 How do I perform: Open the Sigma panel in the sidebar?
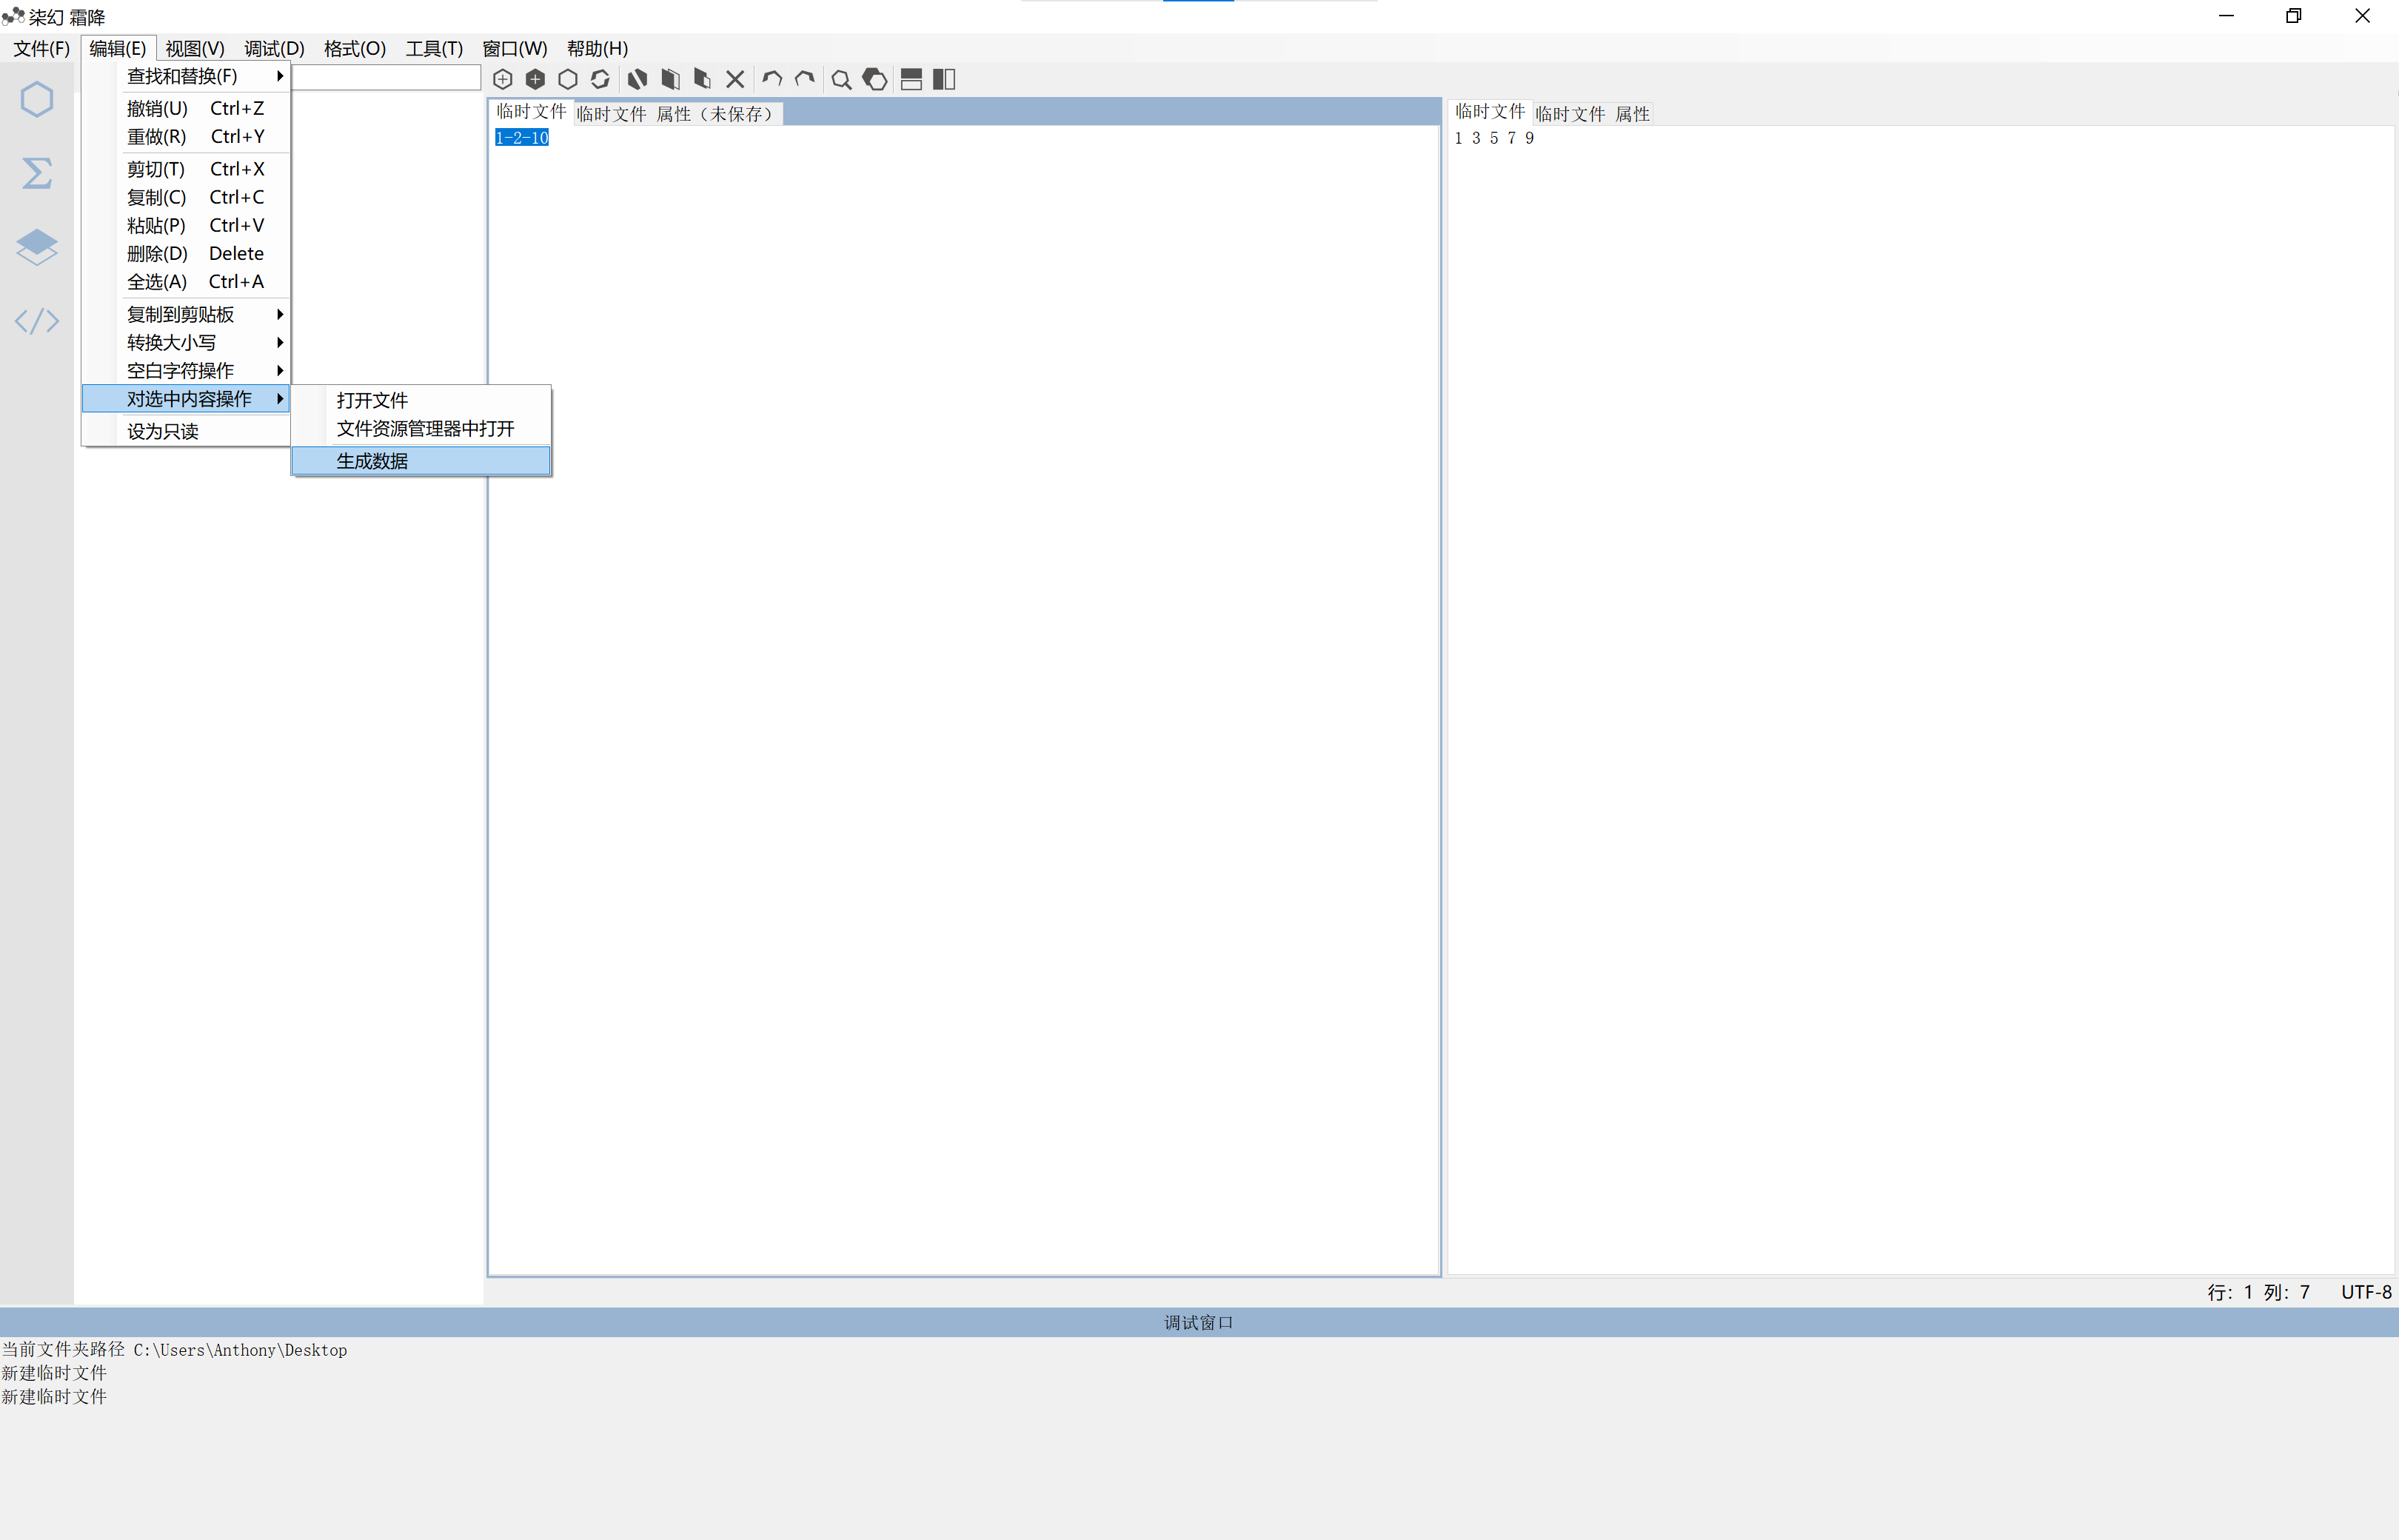pos(37,173)
